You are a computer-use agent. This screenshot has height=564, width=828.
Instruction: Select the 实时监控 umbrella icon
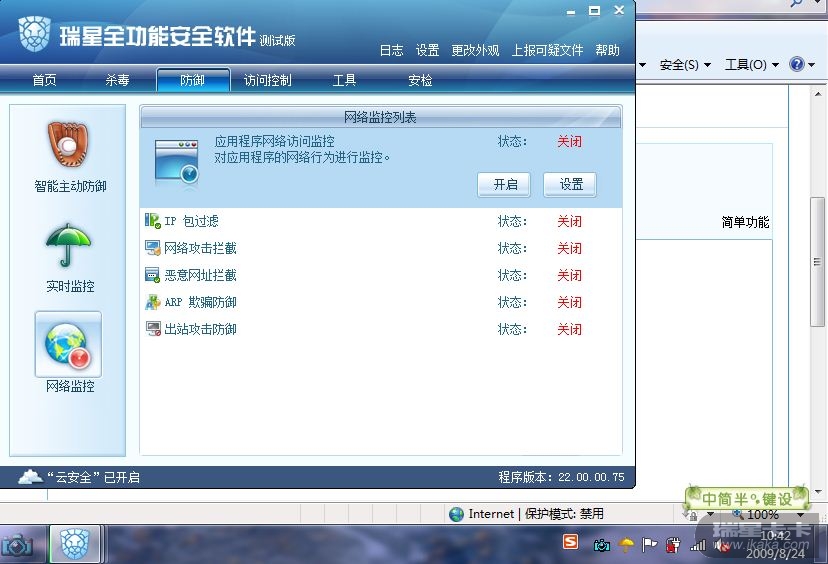click(x=69, y=245)
